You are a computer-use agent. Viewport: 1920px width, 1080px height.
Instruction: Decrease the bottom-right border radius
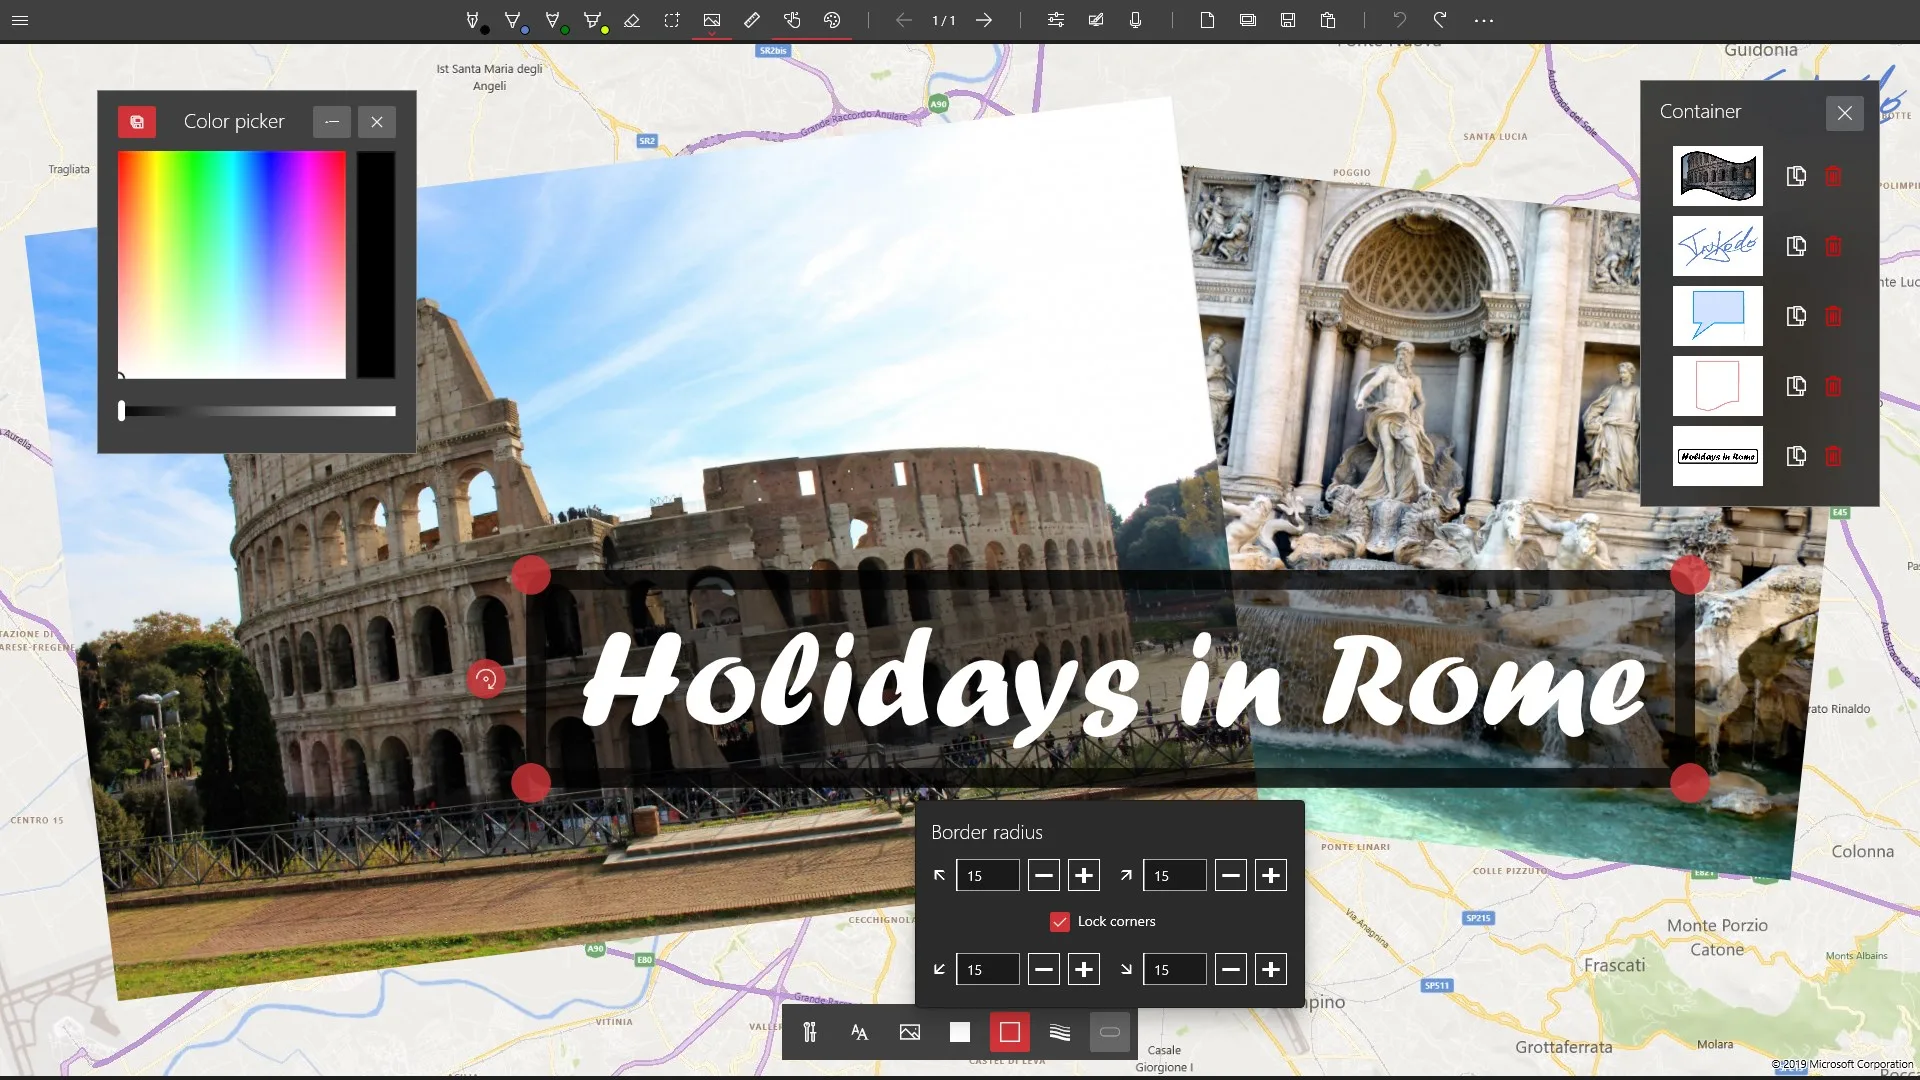tap(1231, 970)
